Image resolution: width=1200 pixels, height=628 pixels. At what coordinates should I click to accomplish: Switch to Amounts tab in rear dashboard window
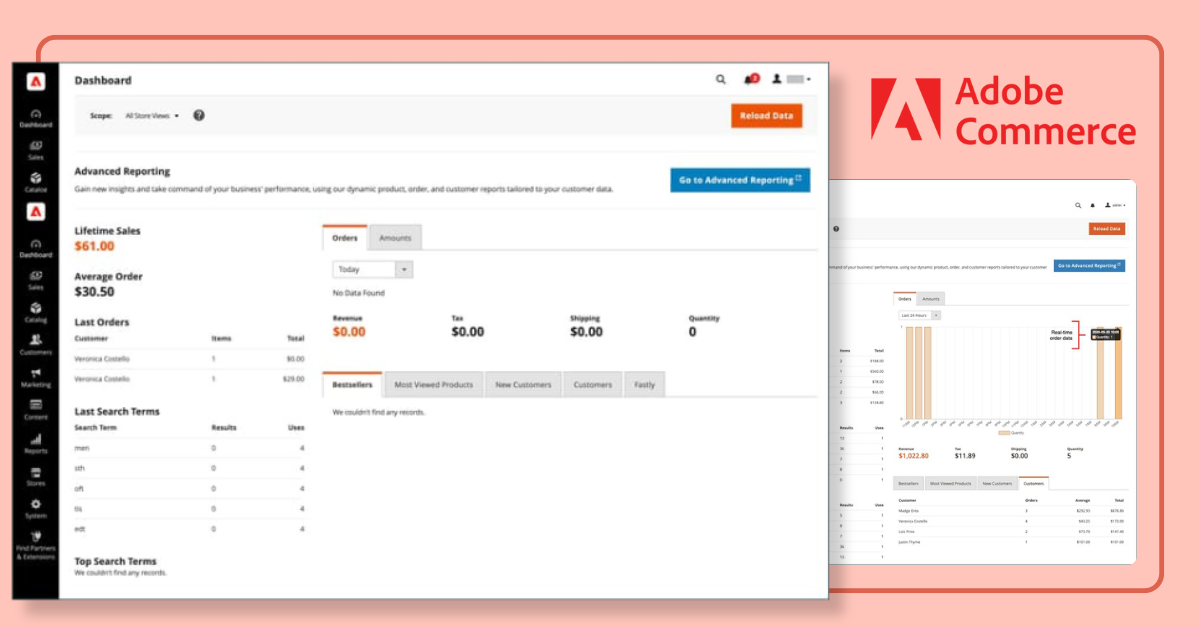(930, 298)
